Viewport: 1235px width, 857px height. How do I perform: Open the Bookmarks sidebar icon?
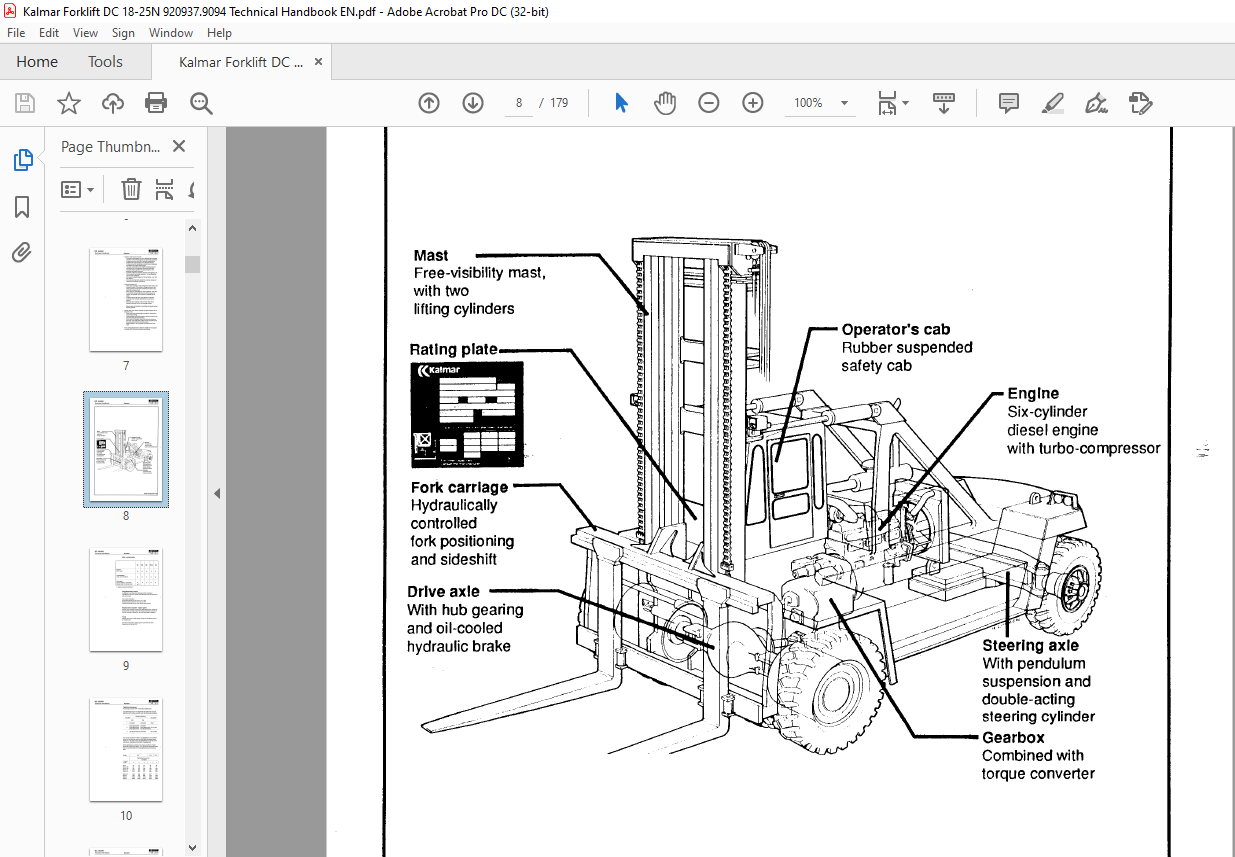tap(22, 207)
